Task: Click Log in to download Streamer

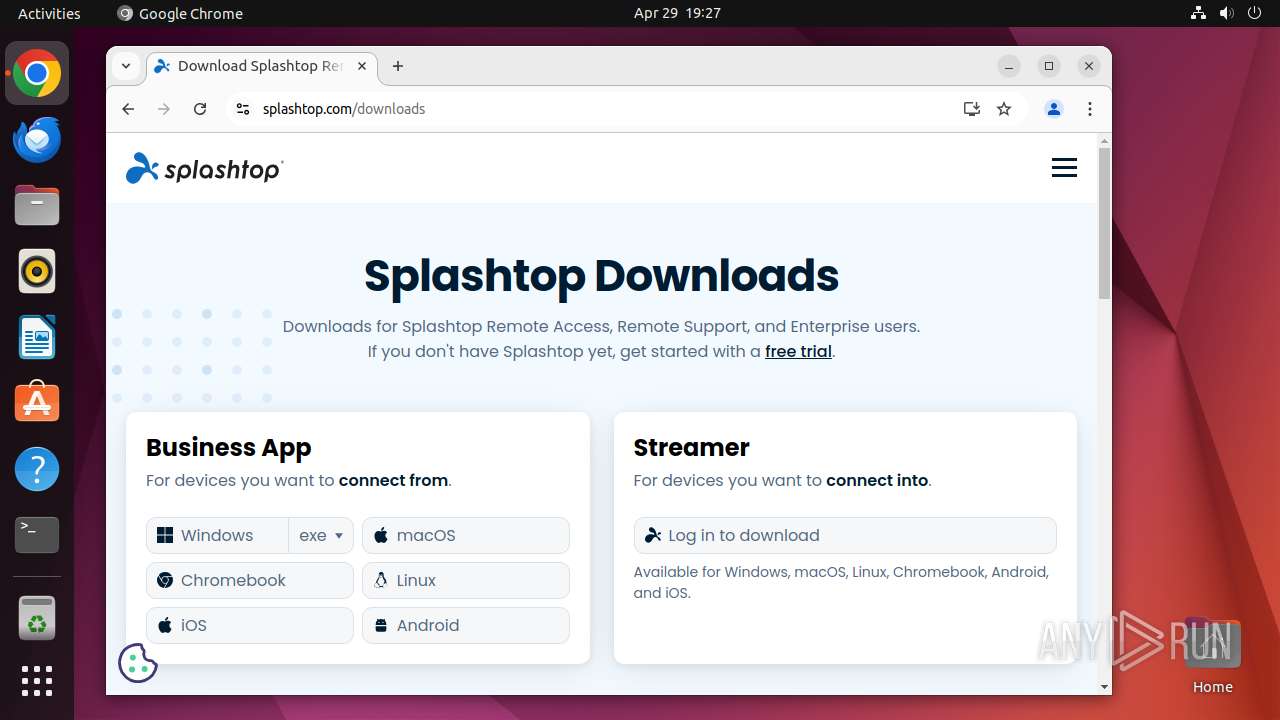Action: coord(845,535)
